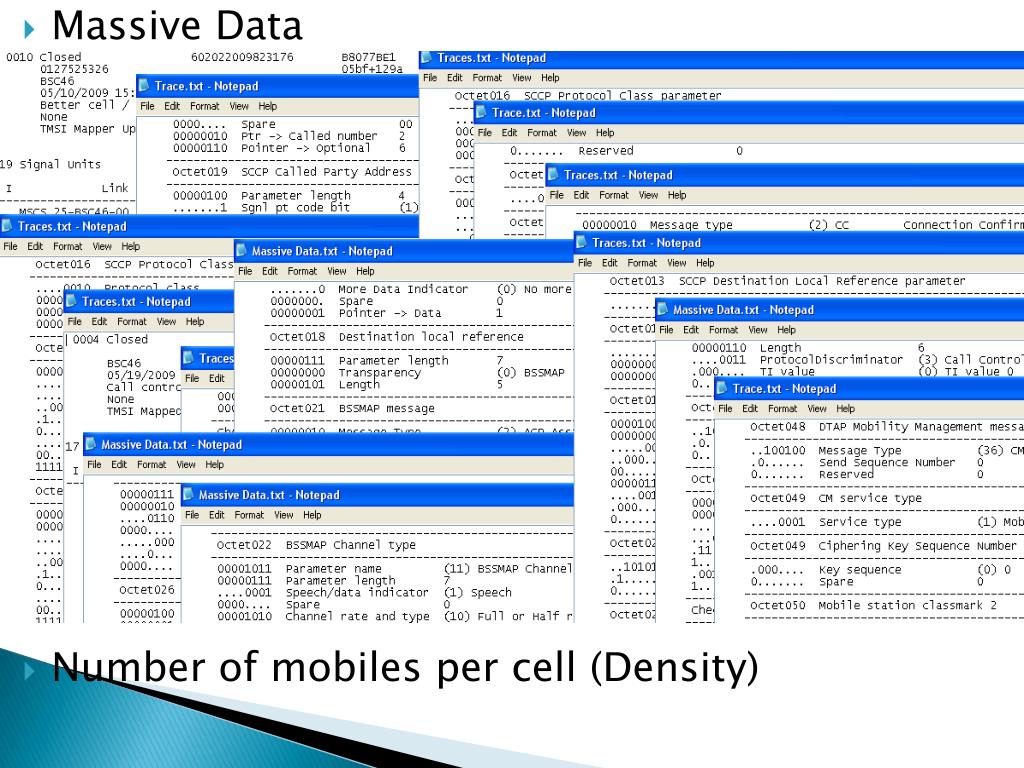The width and height of the screenshot is (1024, 768).
Task: Open Help menu in window showing Destination local reference
Action: pyautogui.click(x=365, y=271)
